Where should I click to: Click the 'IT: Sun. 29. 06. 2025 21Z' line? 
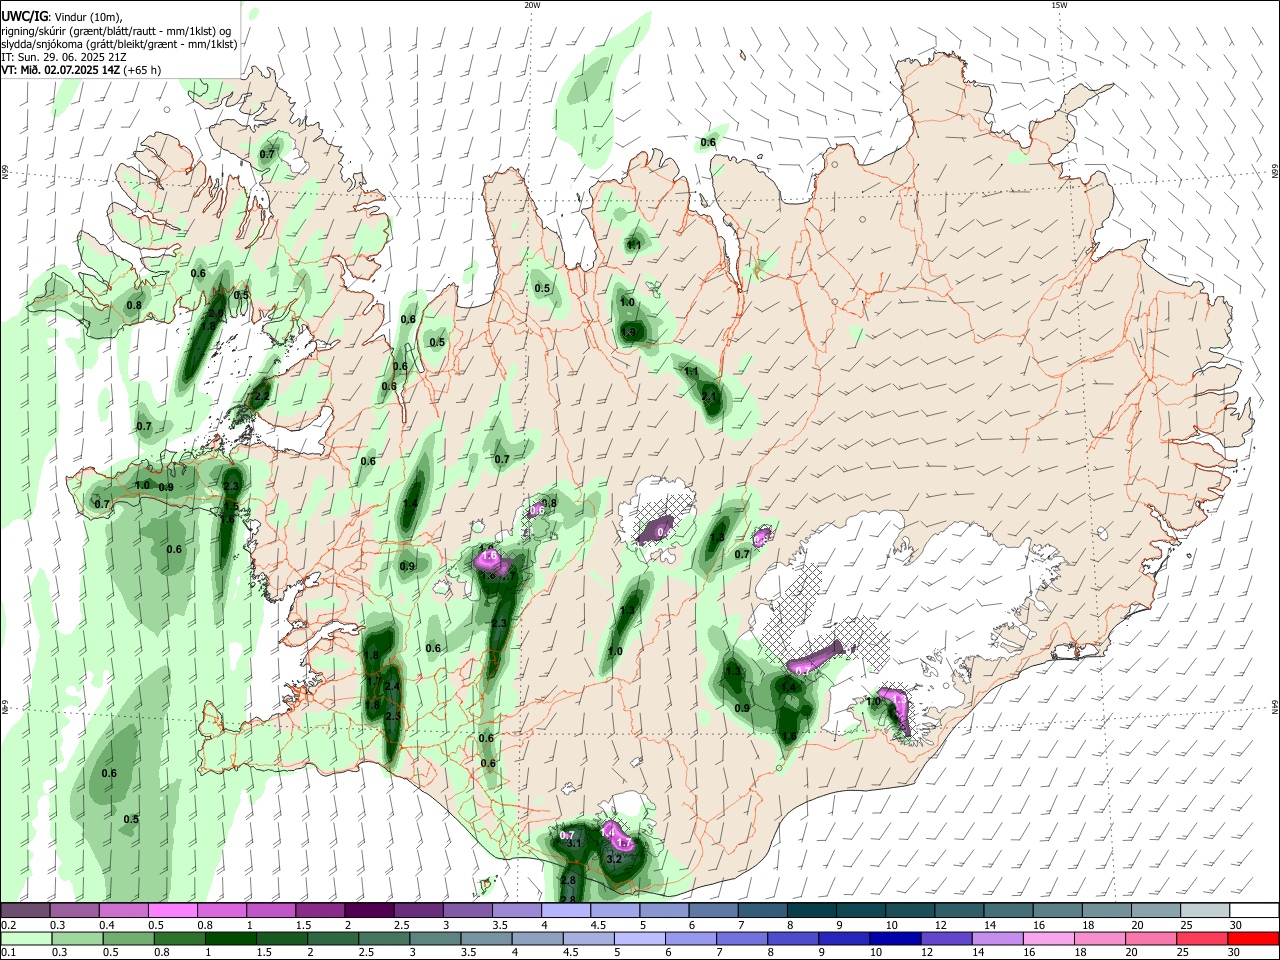[x=64, y=57]
